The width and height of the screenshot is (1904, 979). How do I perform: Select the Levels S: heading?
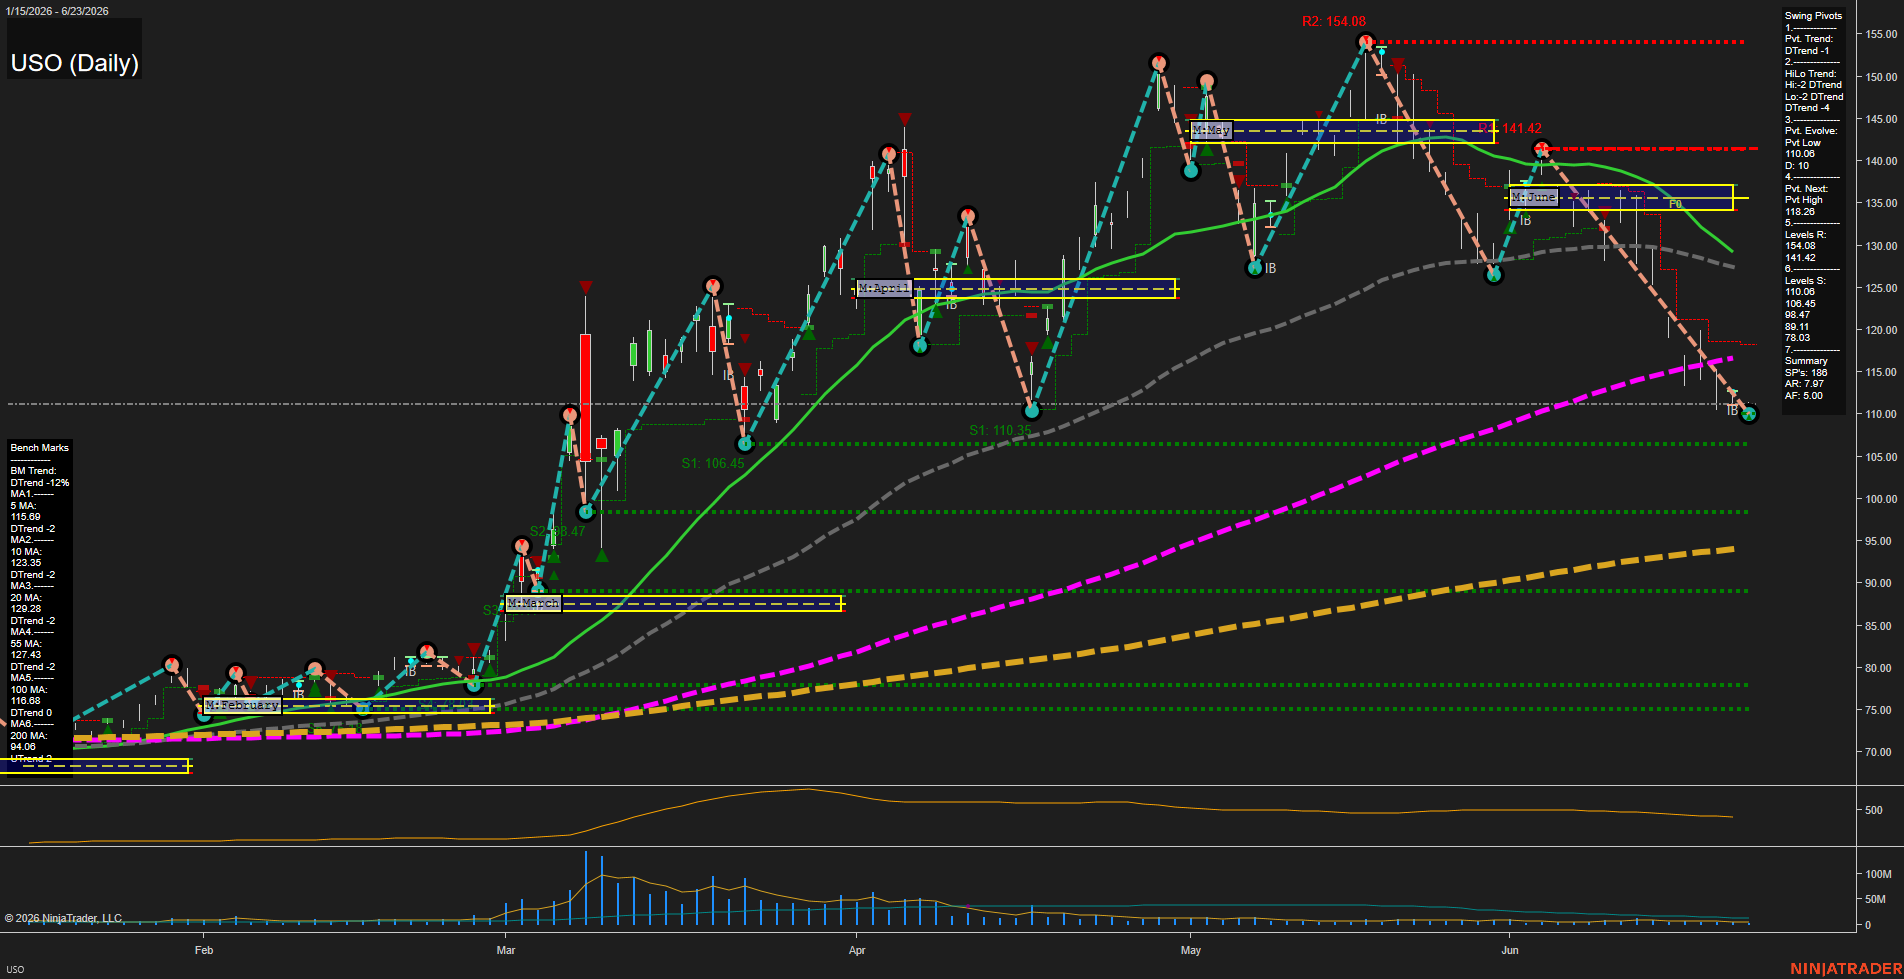coord(1805,281)
